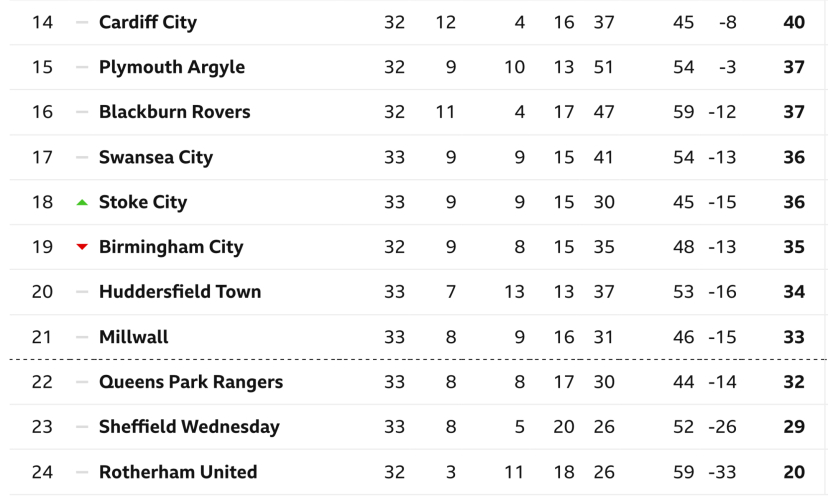Open the Birmingham City team link
Viewport: 828px width, 500px height.
171,247
